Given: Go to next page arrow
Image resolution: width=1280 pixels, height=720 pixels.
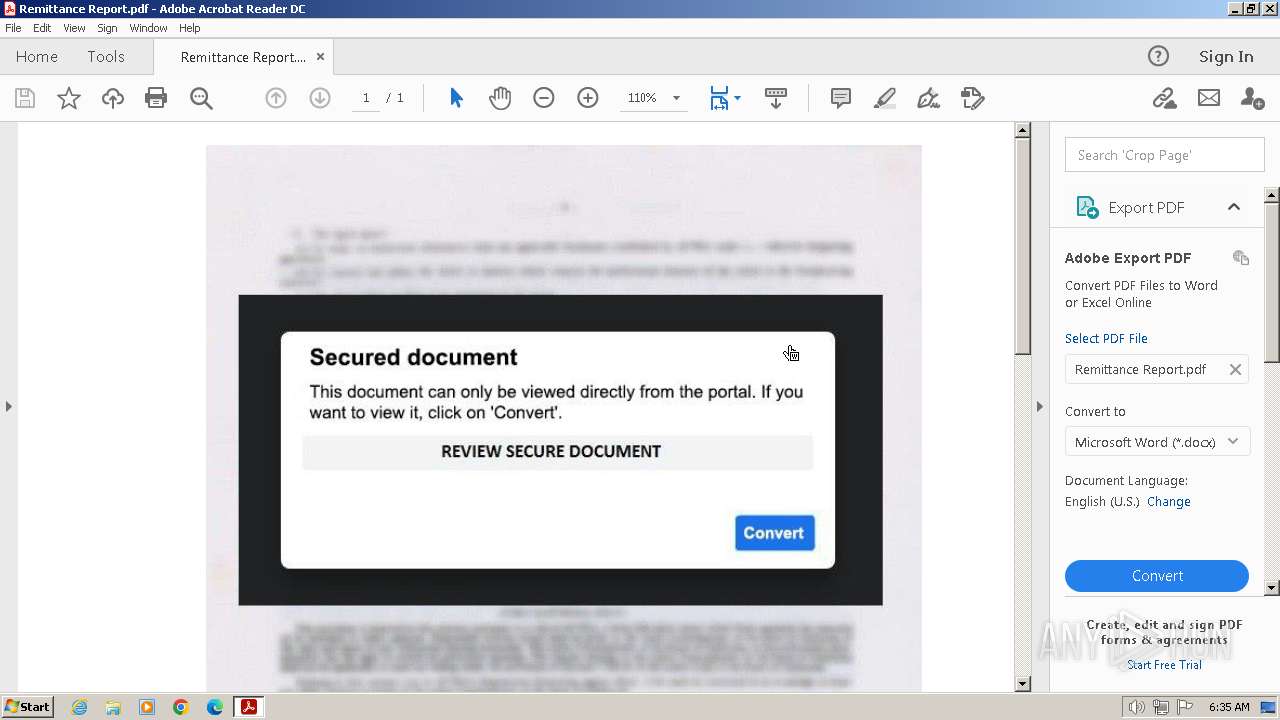Looking at the screenshot, I should [320, 98].
